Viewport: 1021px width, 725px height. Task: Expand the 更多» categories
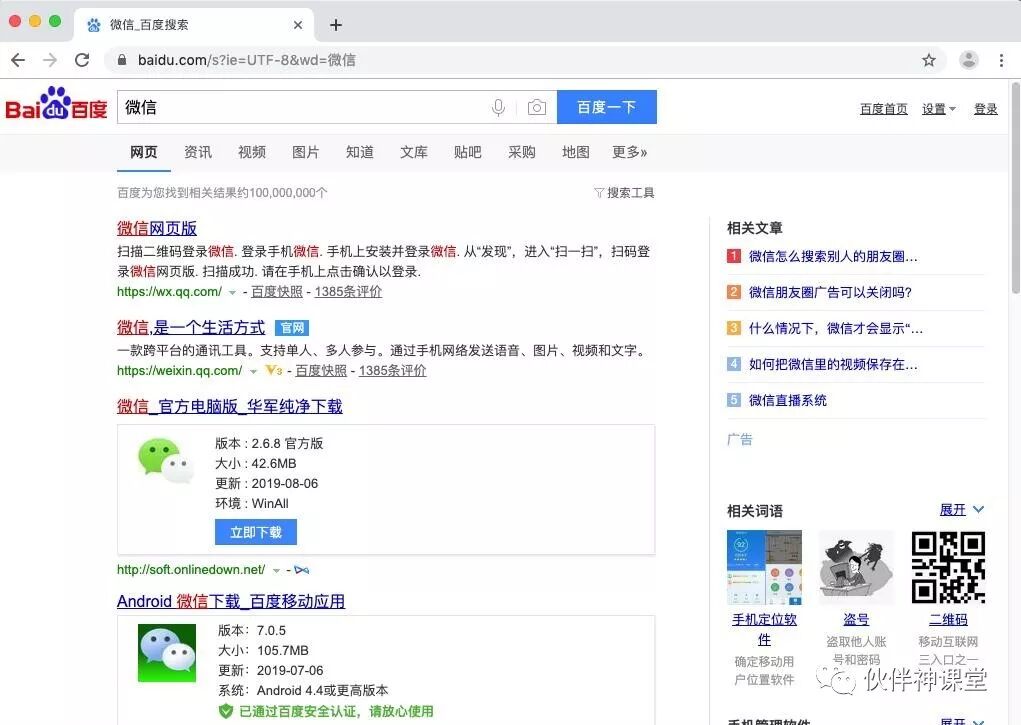coord(630,152)
